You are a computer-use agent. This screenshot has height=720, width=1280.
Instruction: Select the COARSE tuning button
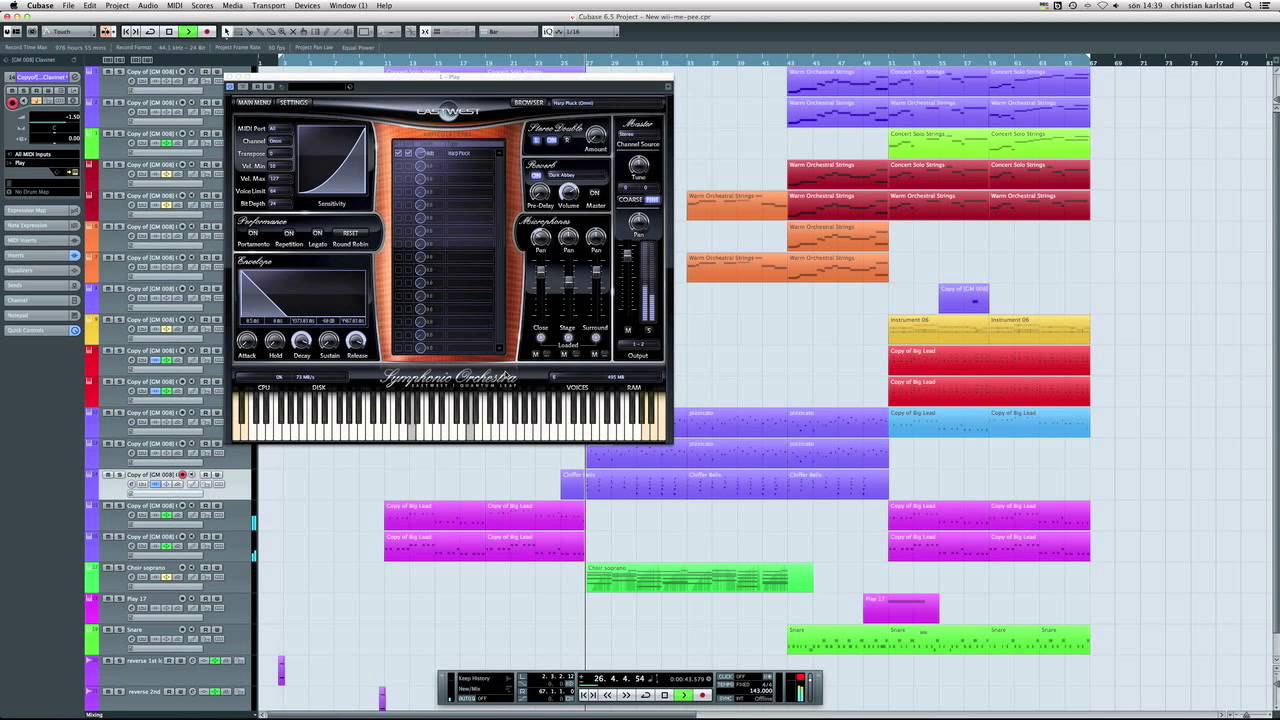coord(631,199)
